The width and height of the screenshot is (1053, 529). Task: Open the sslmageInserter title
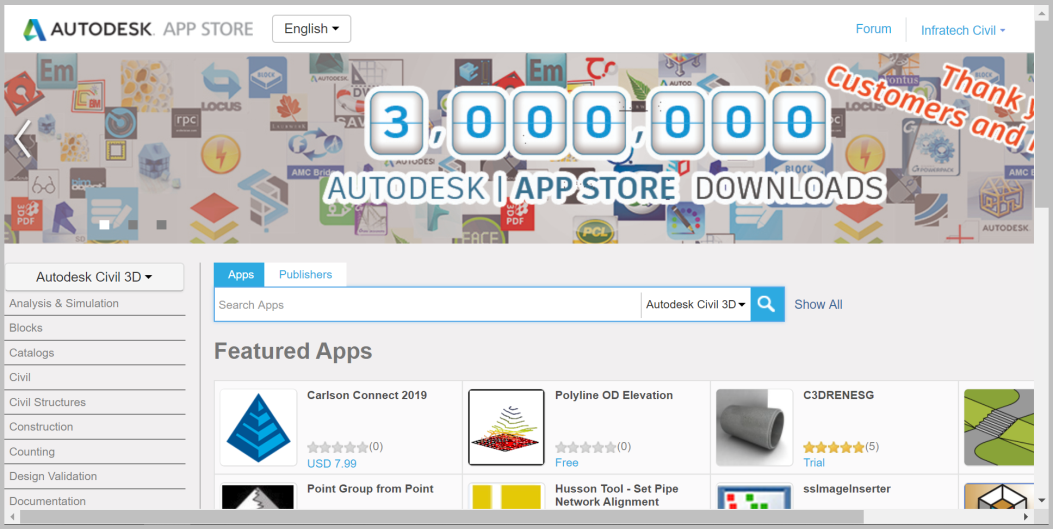coord(847,489)
